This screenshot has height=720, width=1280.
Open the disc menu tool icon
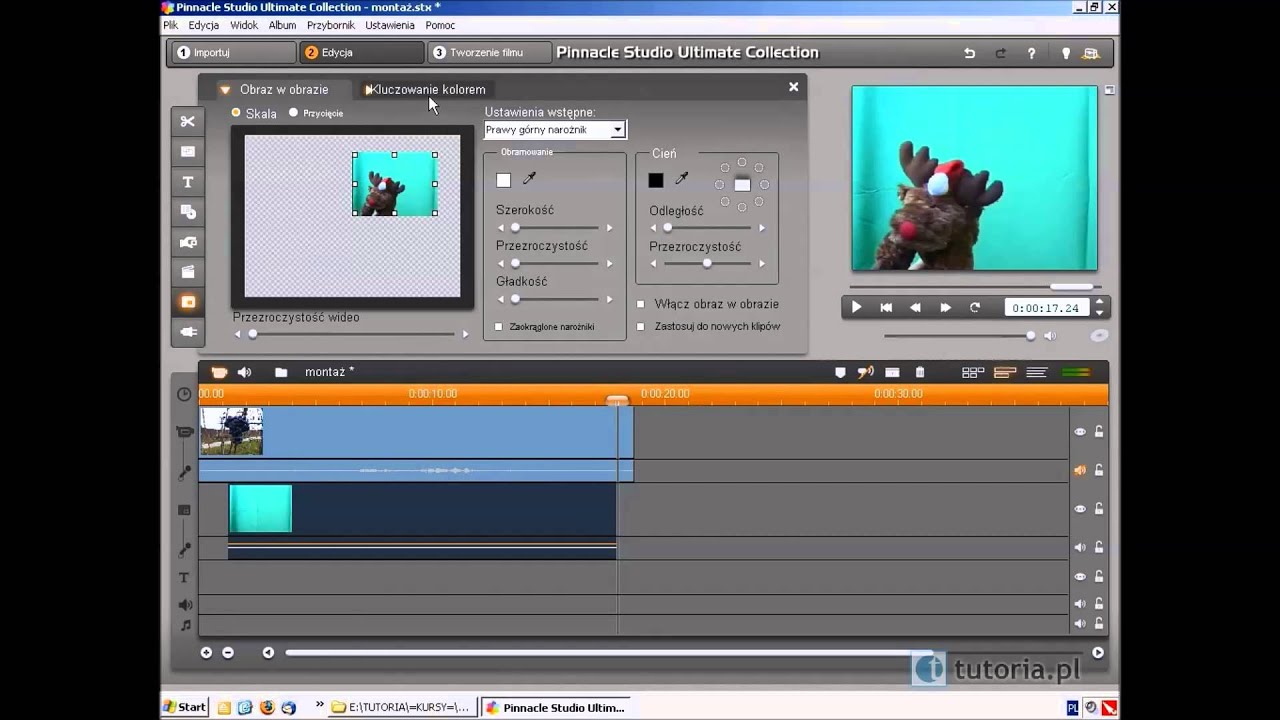(187, 212)
